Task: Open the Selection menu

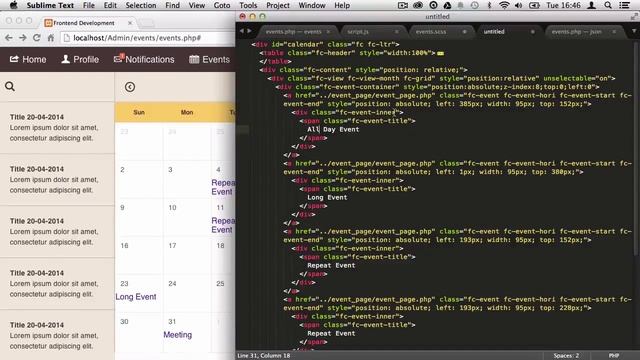Action: pyautogui.click(x=141, y=5)
